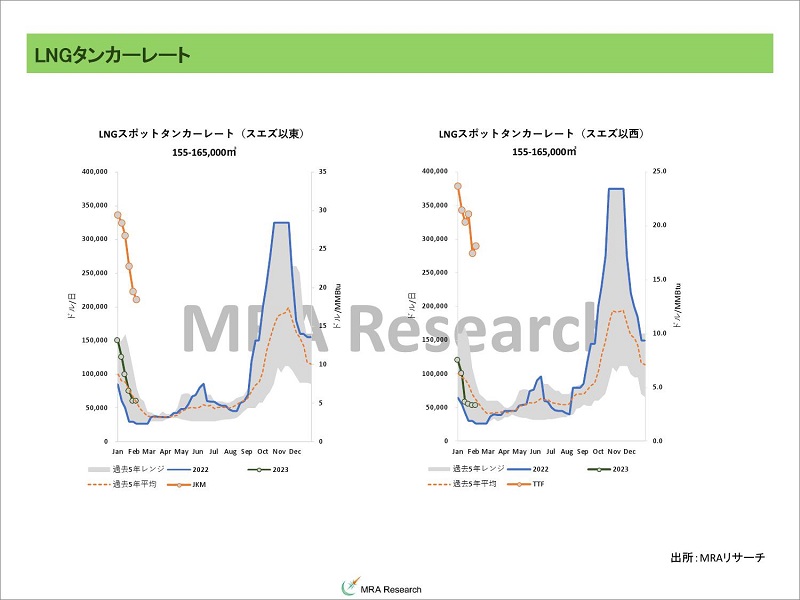Click the 400,000 axis label on left chart
The width and height of the screenshot is (800, 600).
coord(92,171)
